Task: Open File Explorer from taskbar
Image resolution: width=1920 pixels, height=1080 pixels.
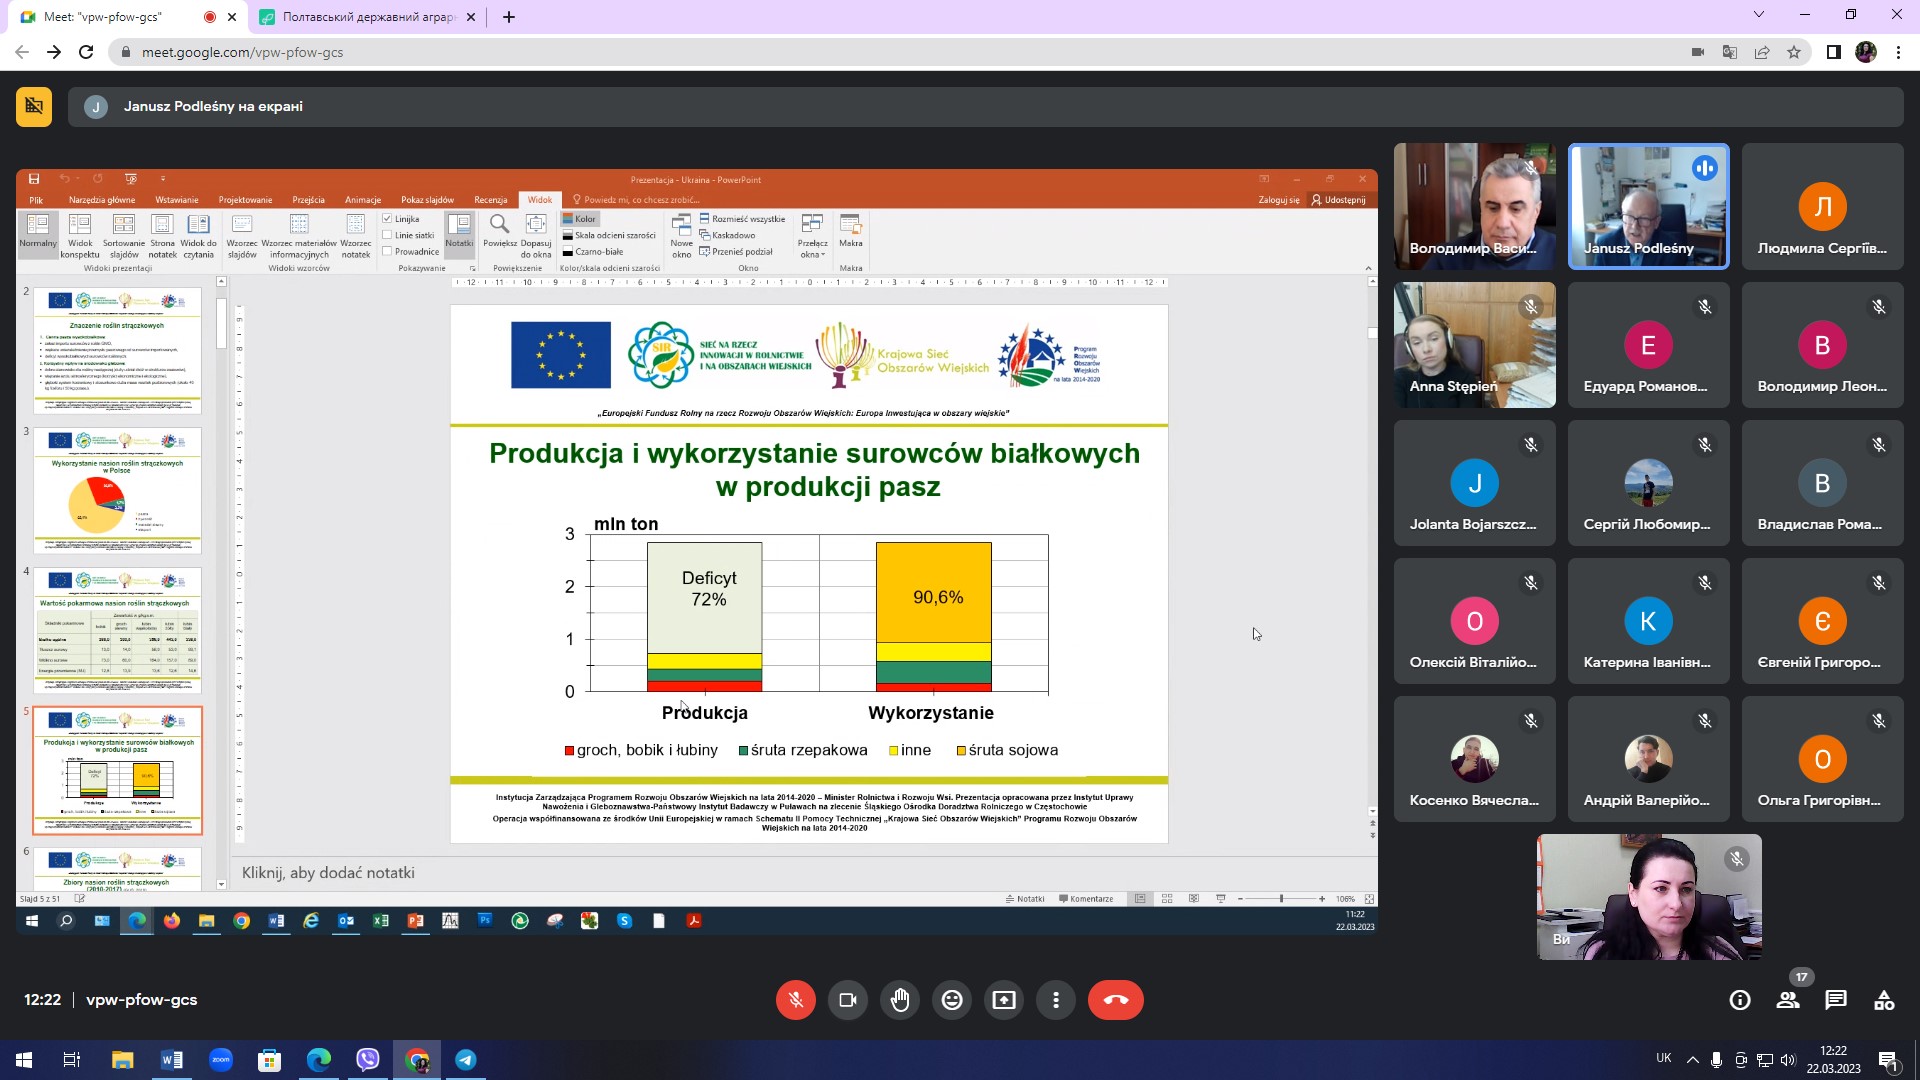Action: point(122,1060)
